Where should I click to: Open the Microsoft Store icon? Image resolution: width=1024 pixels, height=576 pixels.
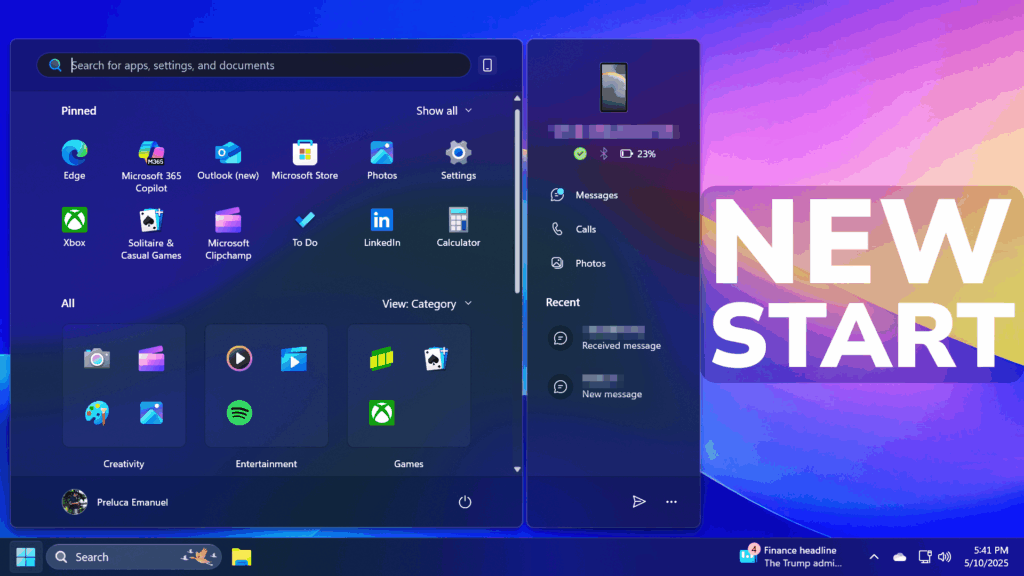tap(304, 160)
